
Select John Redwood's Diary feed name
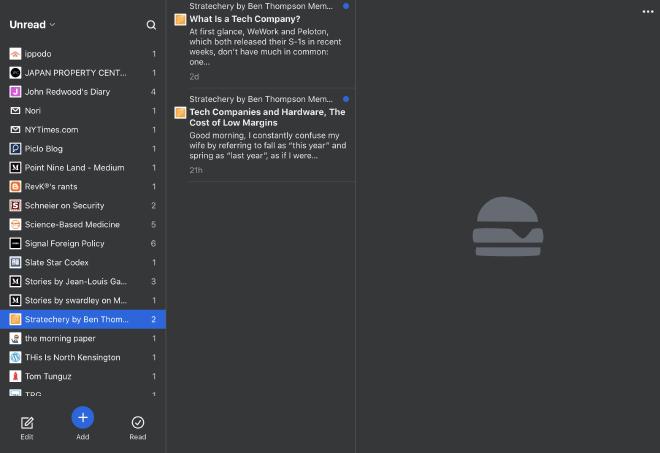click(67, 92)
